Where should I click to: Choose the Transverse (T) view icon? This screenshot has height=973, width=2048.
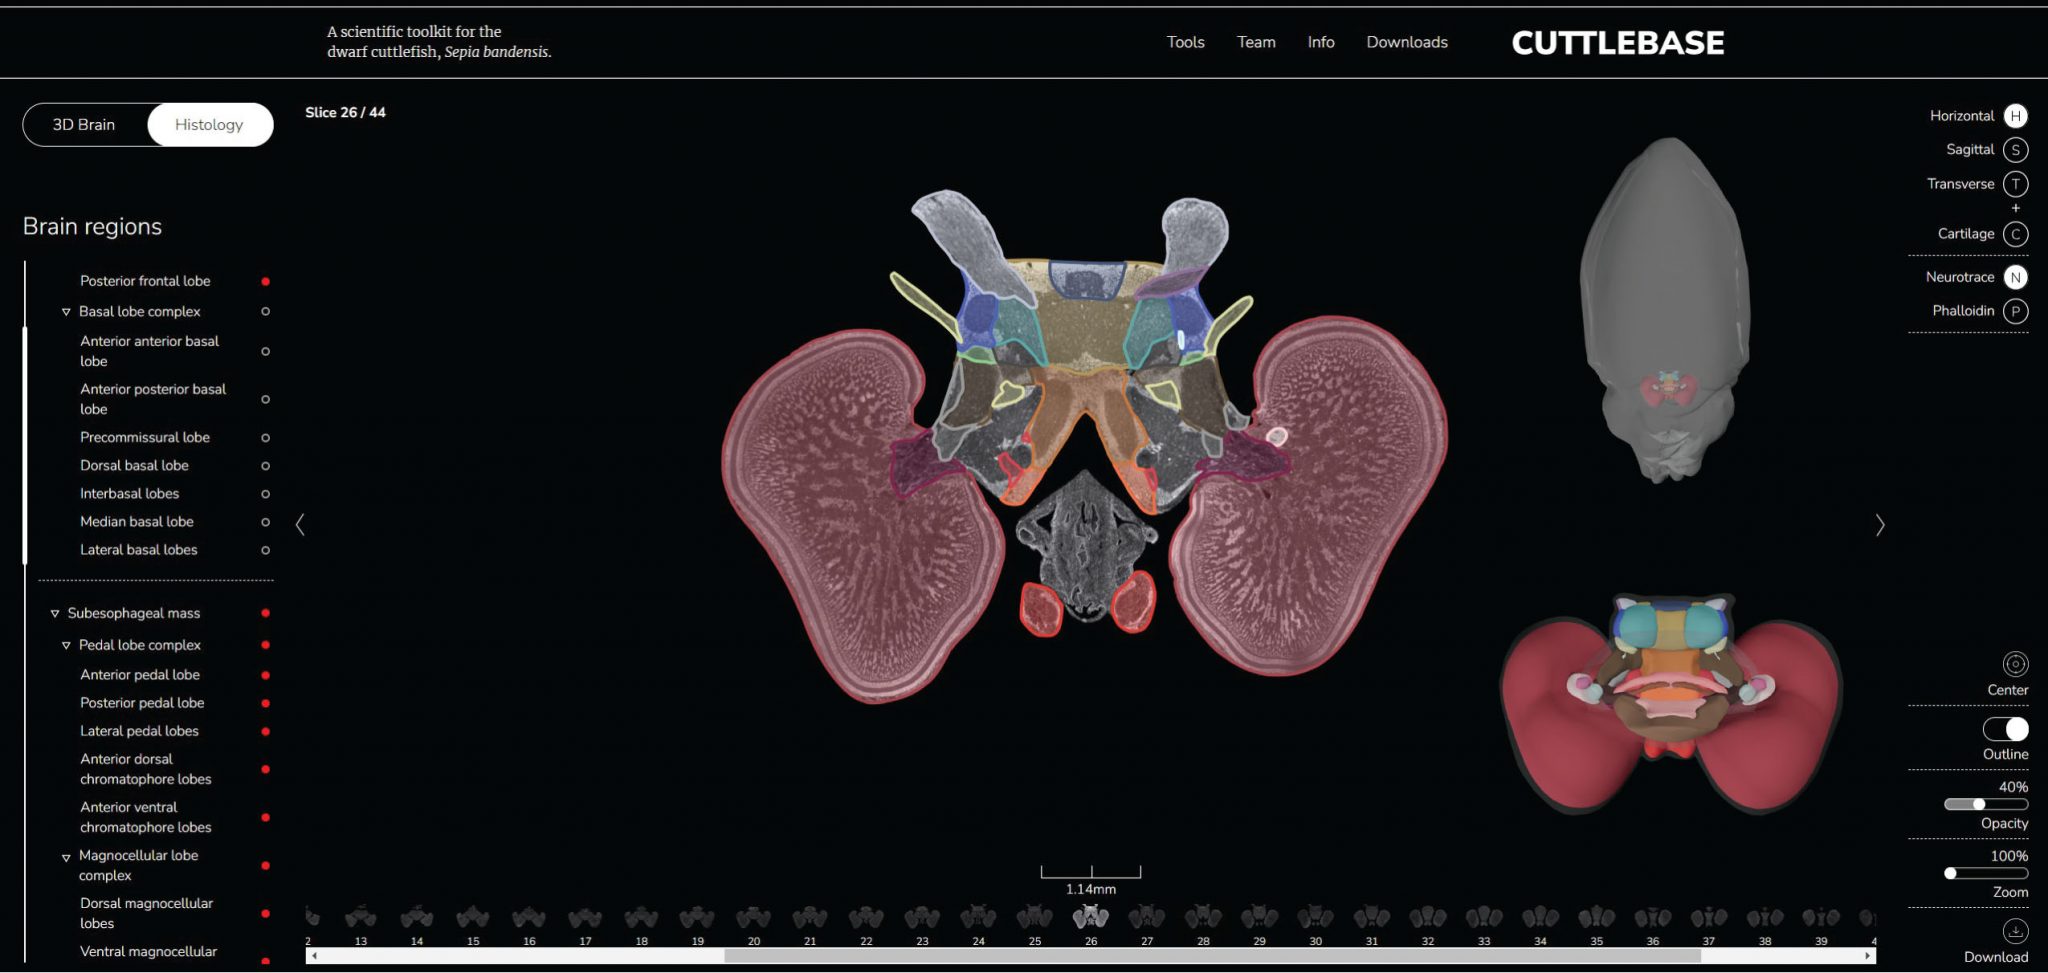2015,184
